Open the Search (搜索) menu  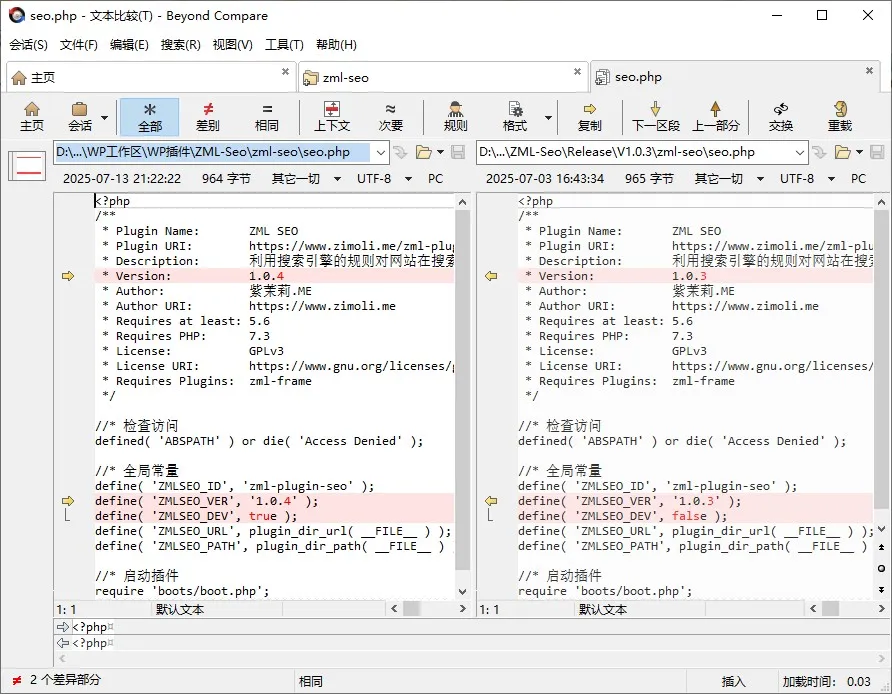[180, 44]
